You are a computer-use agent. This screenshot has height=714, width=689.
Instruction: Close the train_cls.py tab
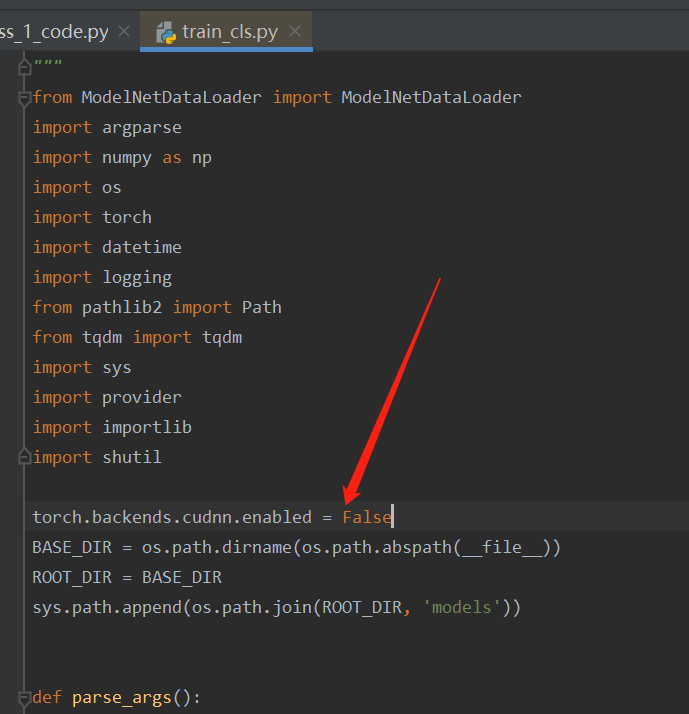(x=295, y=31)
